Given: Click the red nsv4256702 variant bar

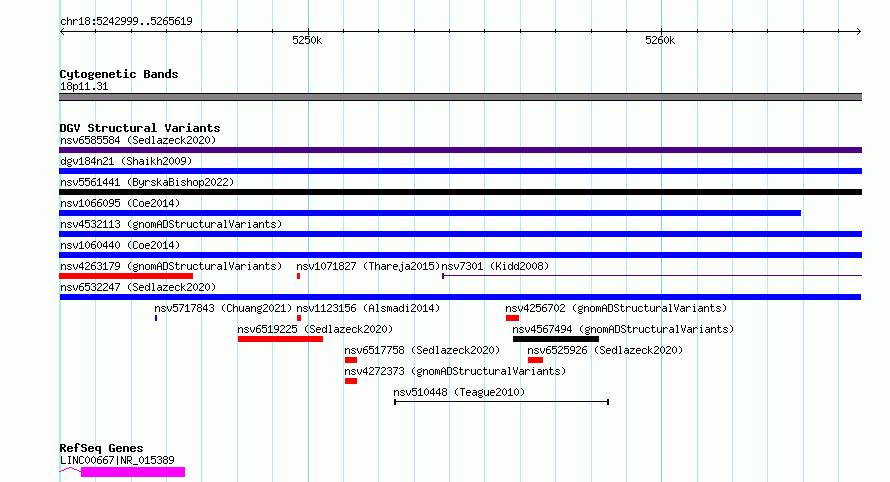Looking at the screenshot, I should [513, 318].
